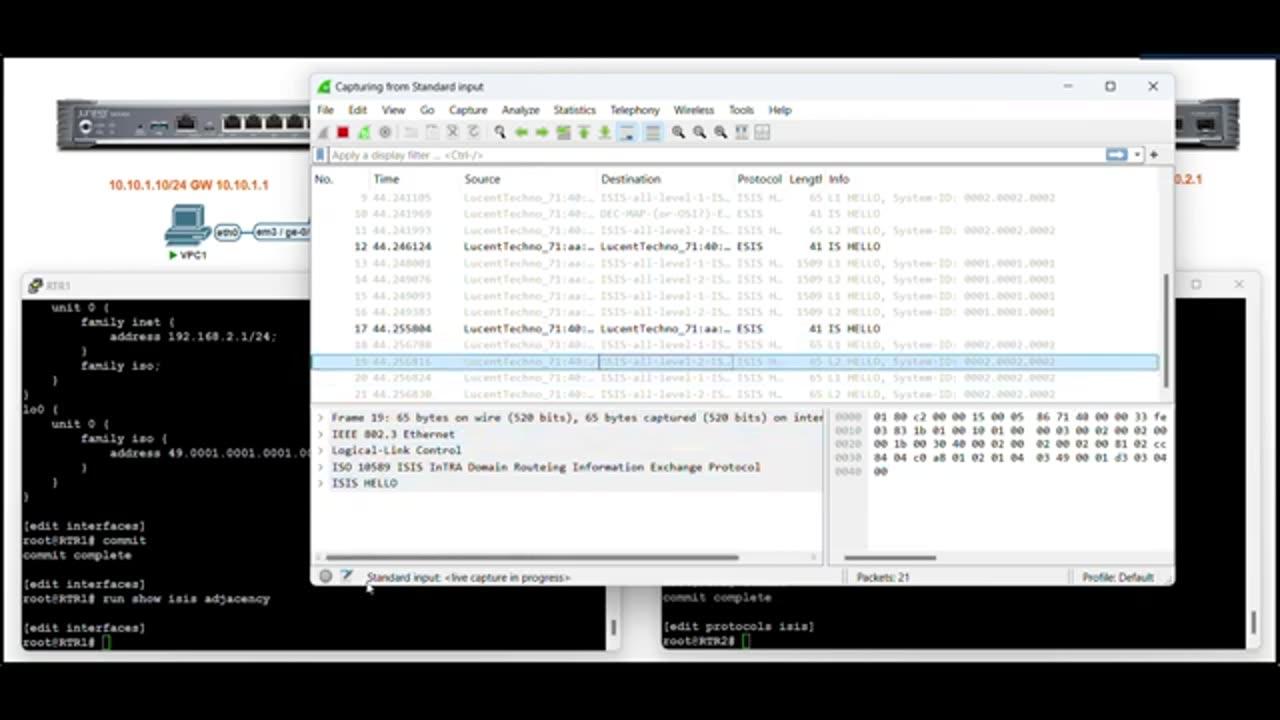Click the Profile: Default status entry
The width and height of the screenshot is (1280, 720).
[x=1118, y=577]
